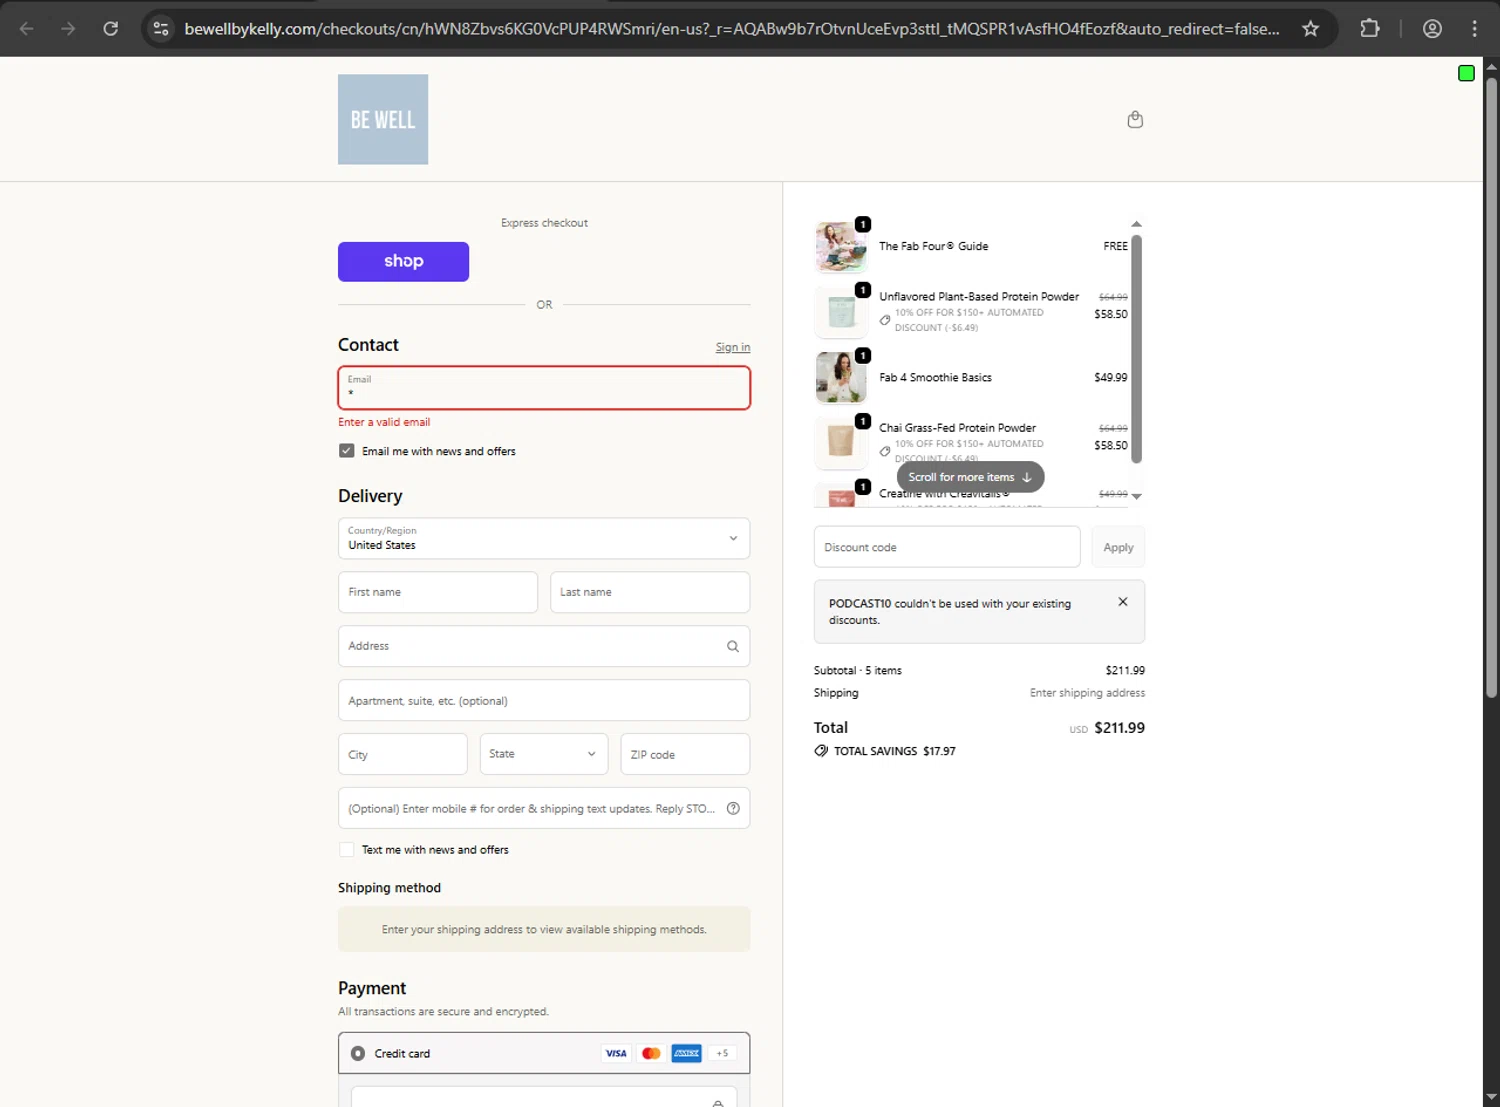Click the green extension indicator square

coord(1466,73)
